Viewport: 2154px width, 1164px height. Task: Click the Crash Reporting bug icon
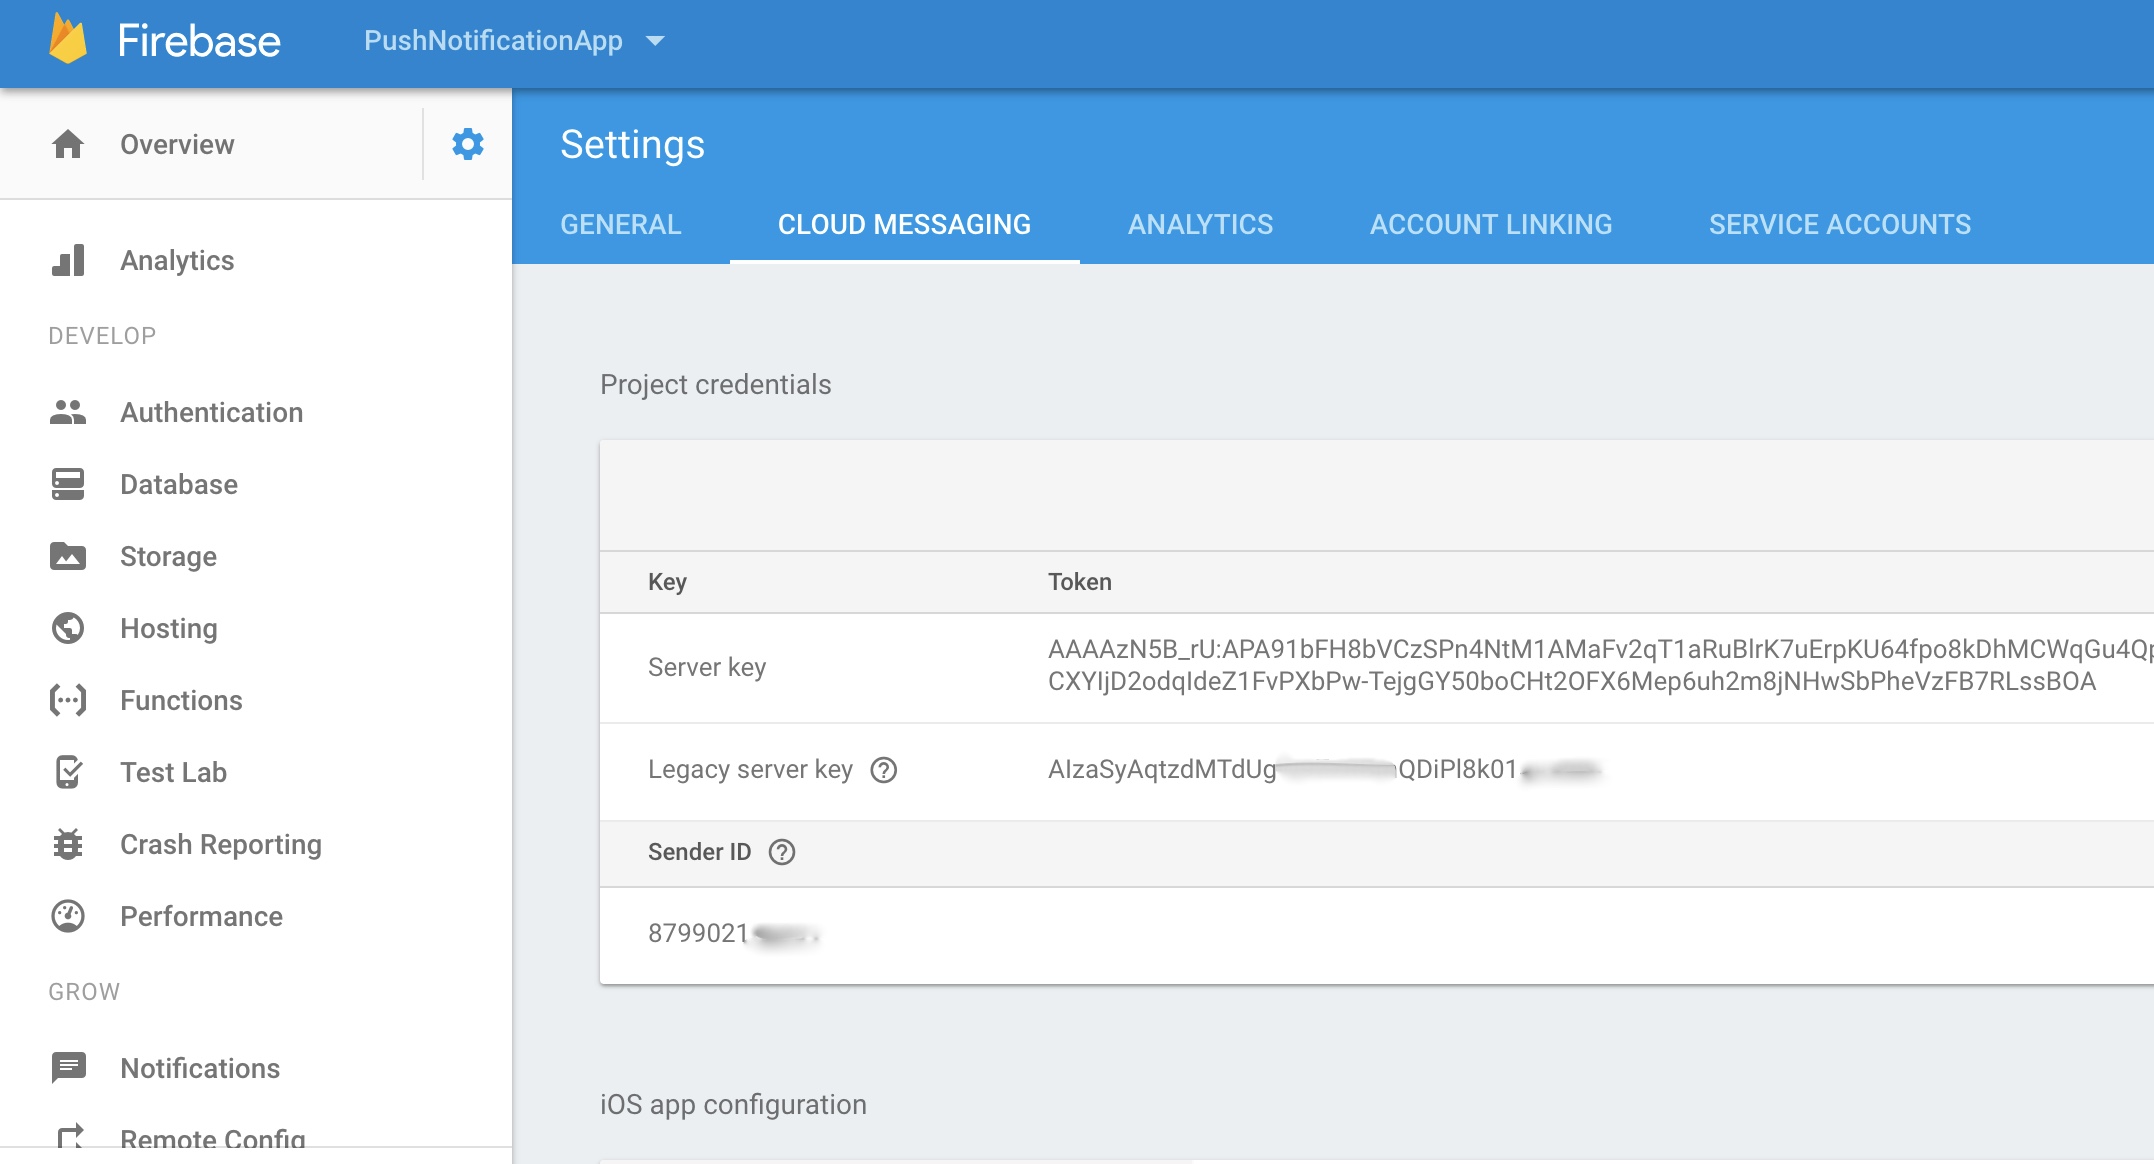tap(68, 844)
